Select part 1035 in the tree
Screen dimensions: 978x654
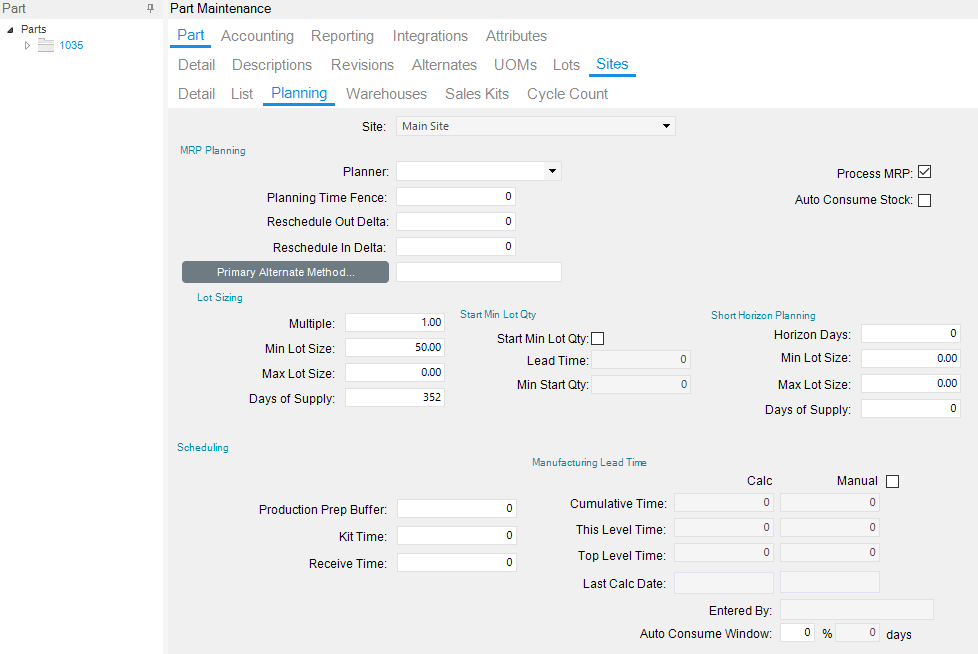pyautogui.click(x=71, y=46)
